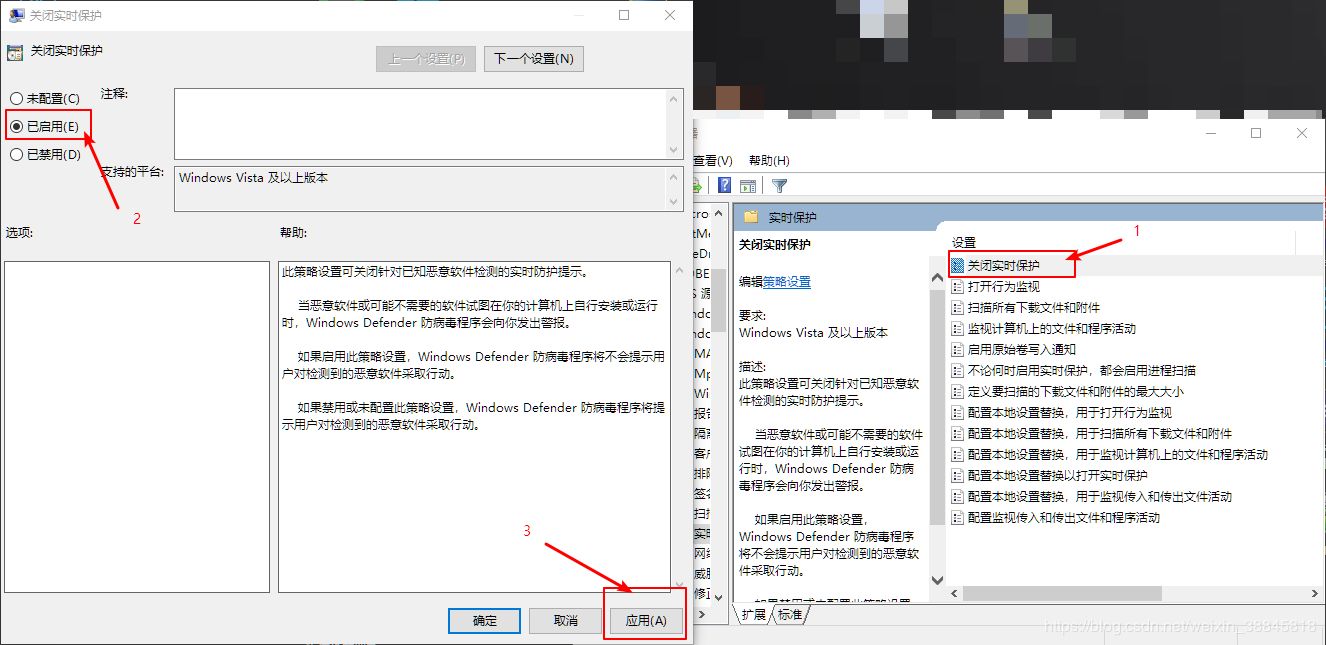Click the settings list horizontal scroll-right arrow
Viewport: 1326px width, 645px height.
1314,594
